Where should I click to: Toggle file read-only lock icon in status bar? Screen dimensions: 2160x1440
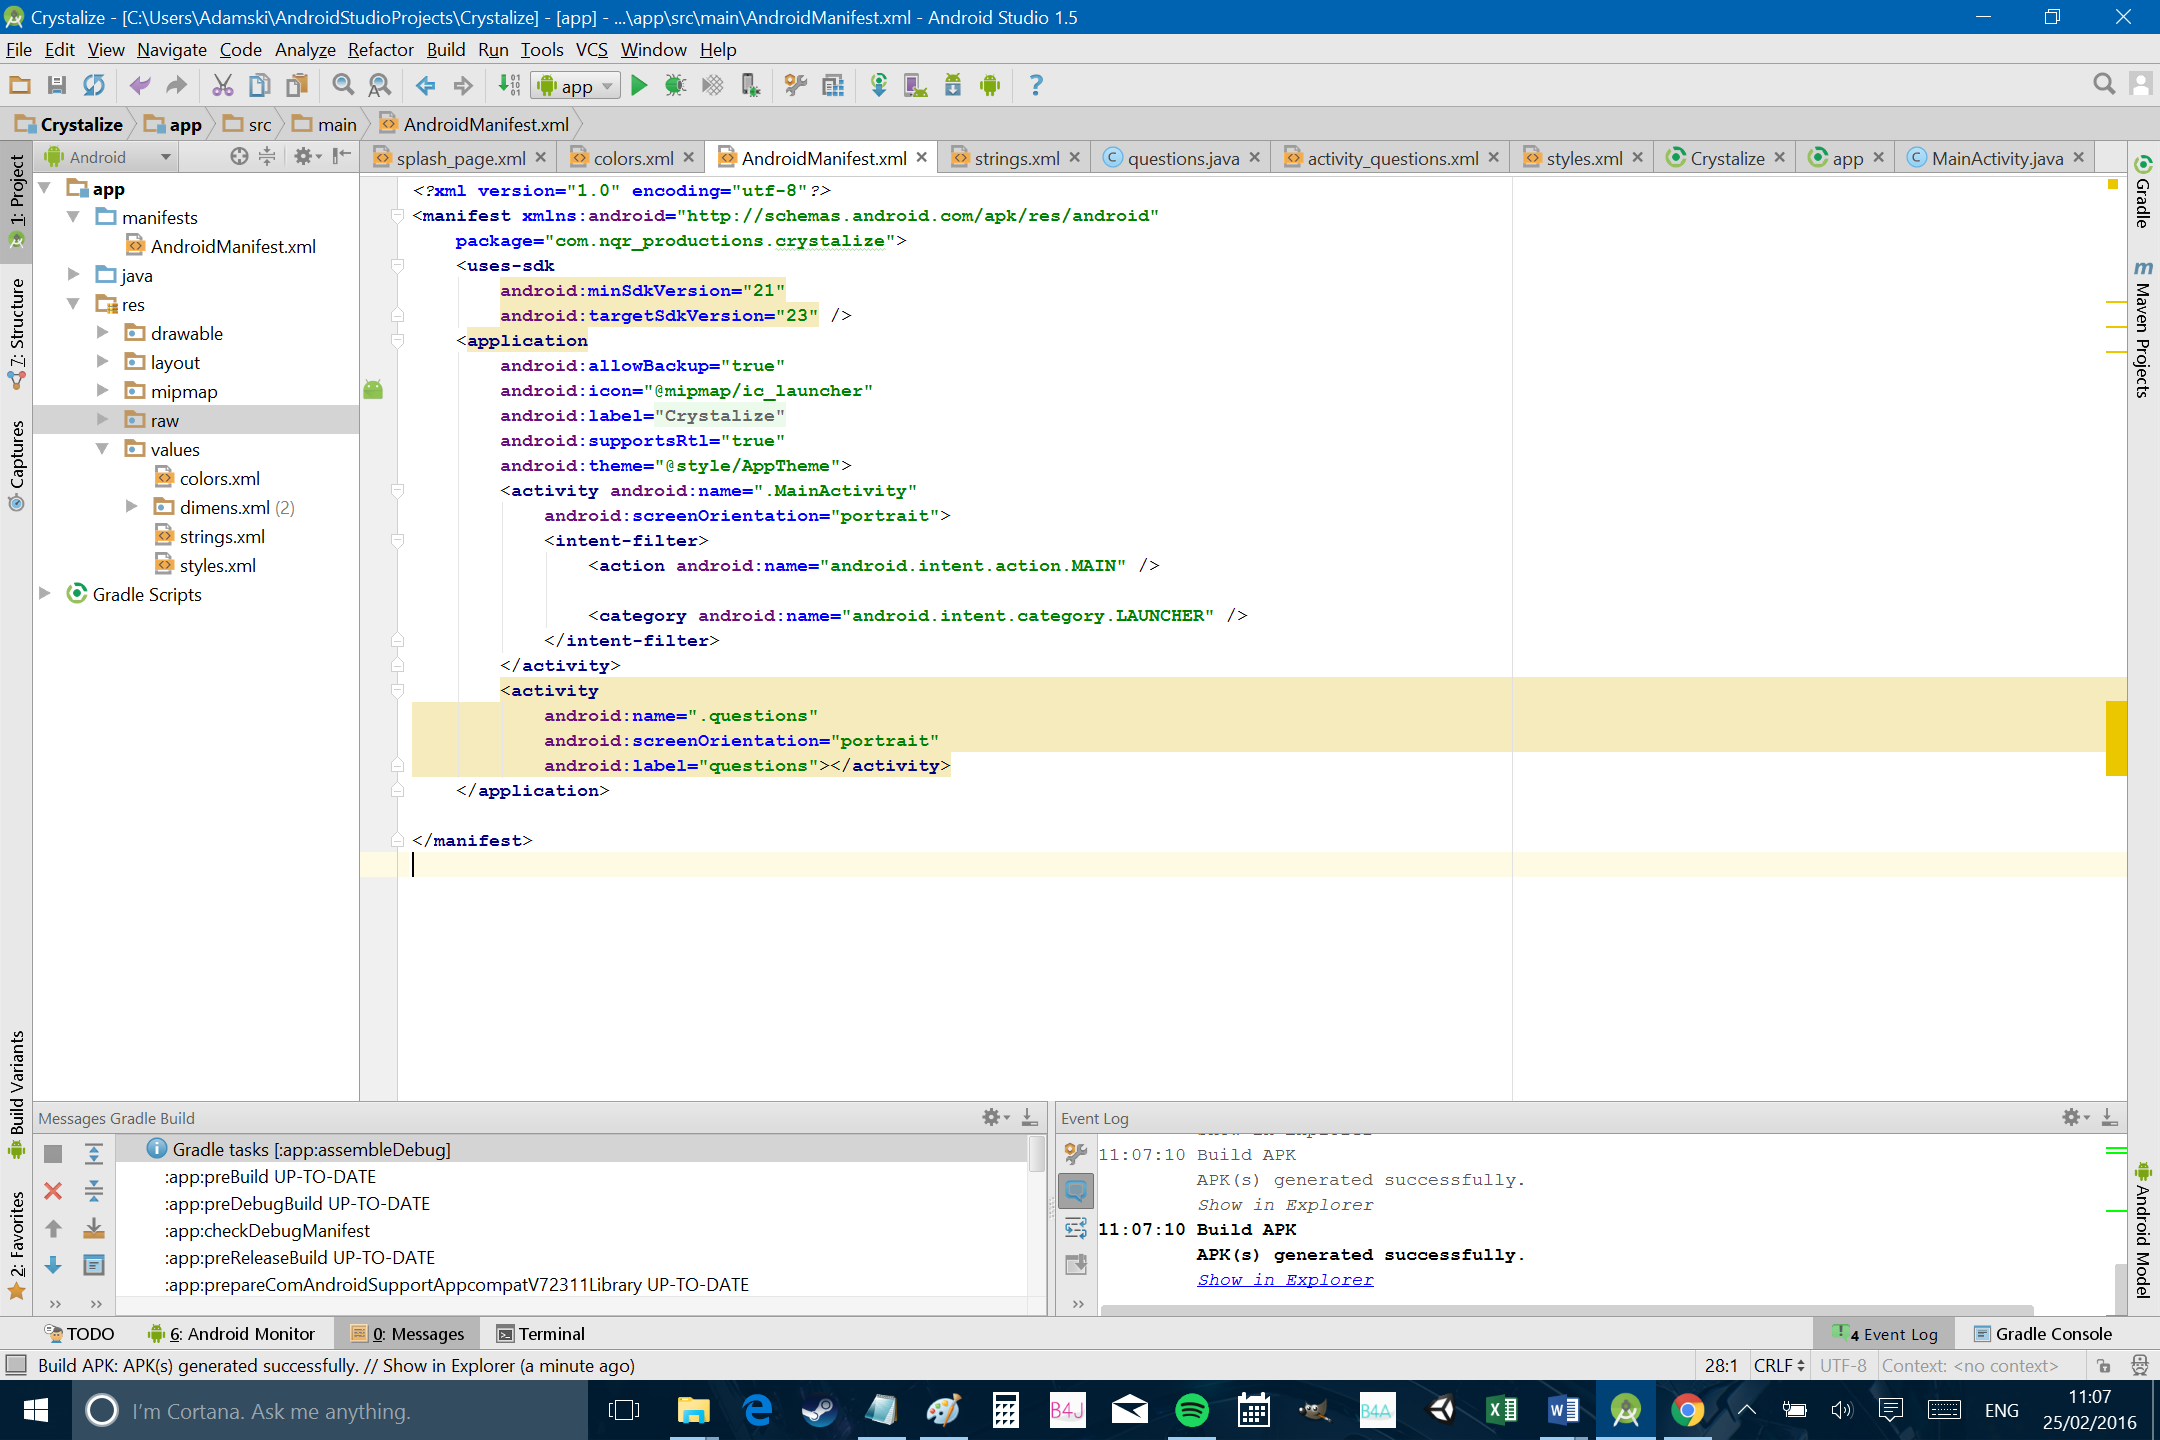click(2104, 1365)
